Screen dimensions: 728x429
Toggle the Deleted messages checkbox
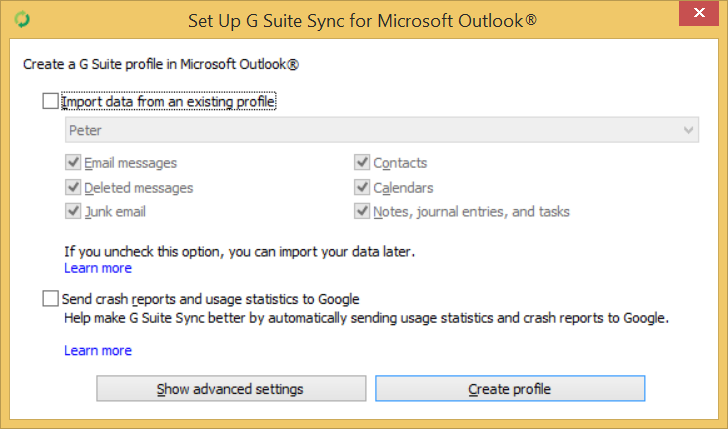click(x=73, y=187)
